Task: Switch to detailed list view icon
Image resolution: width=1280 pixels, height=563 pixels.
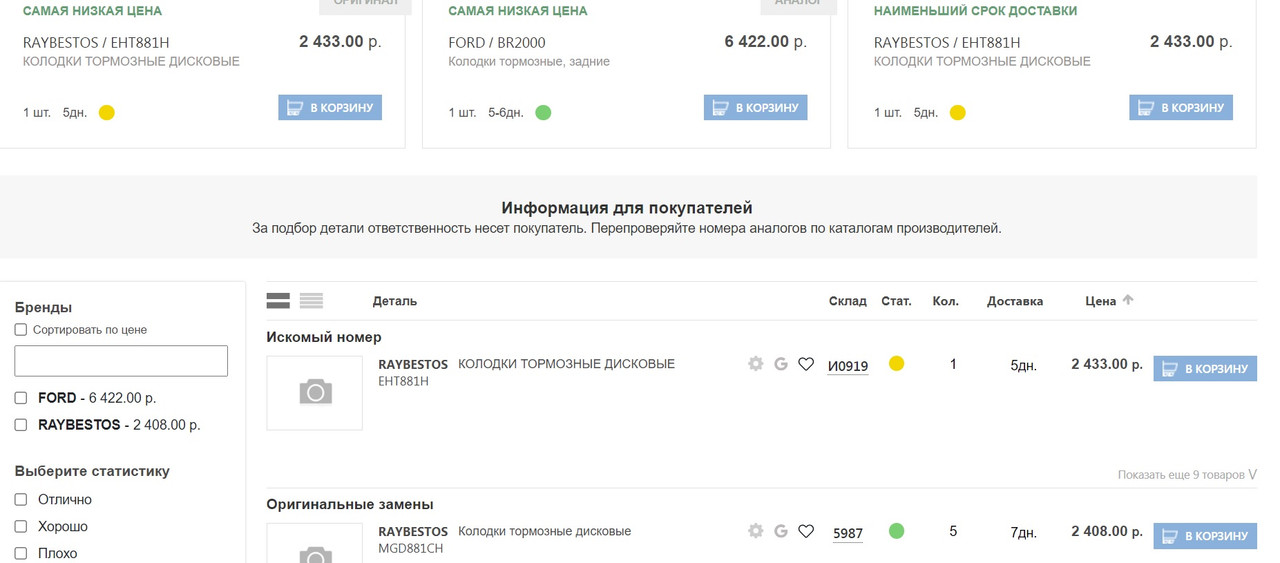Action: pos(278,300)
